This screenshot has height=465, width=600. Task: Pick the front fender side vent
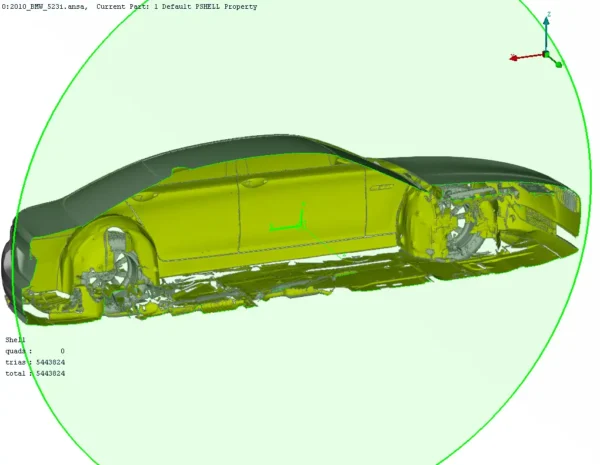[x=381, y=188]
